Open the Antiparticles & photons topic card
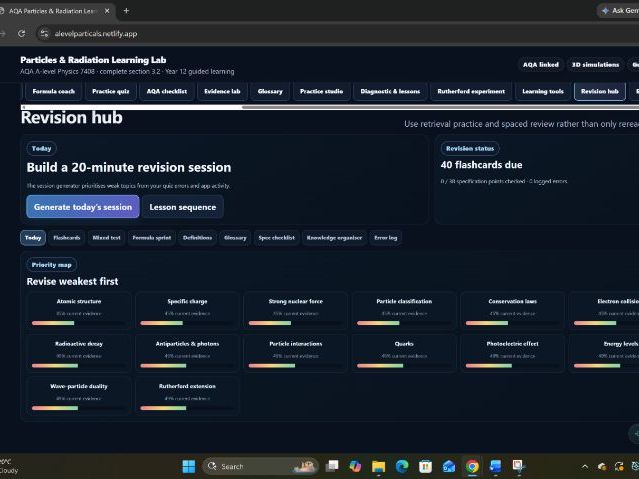The width and height of the screenshot is (639, 479). click(187, 353)
